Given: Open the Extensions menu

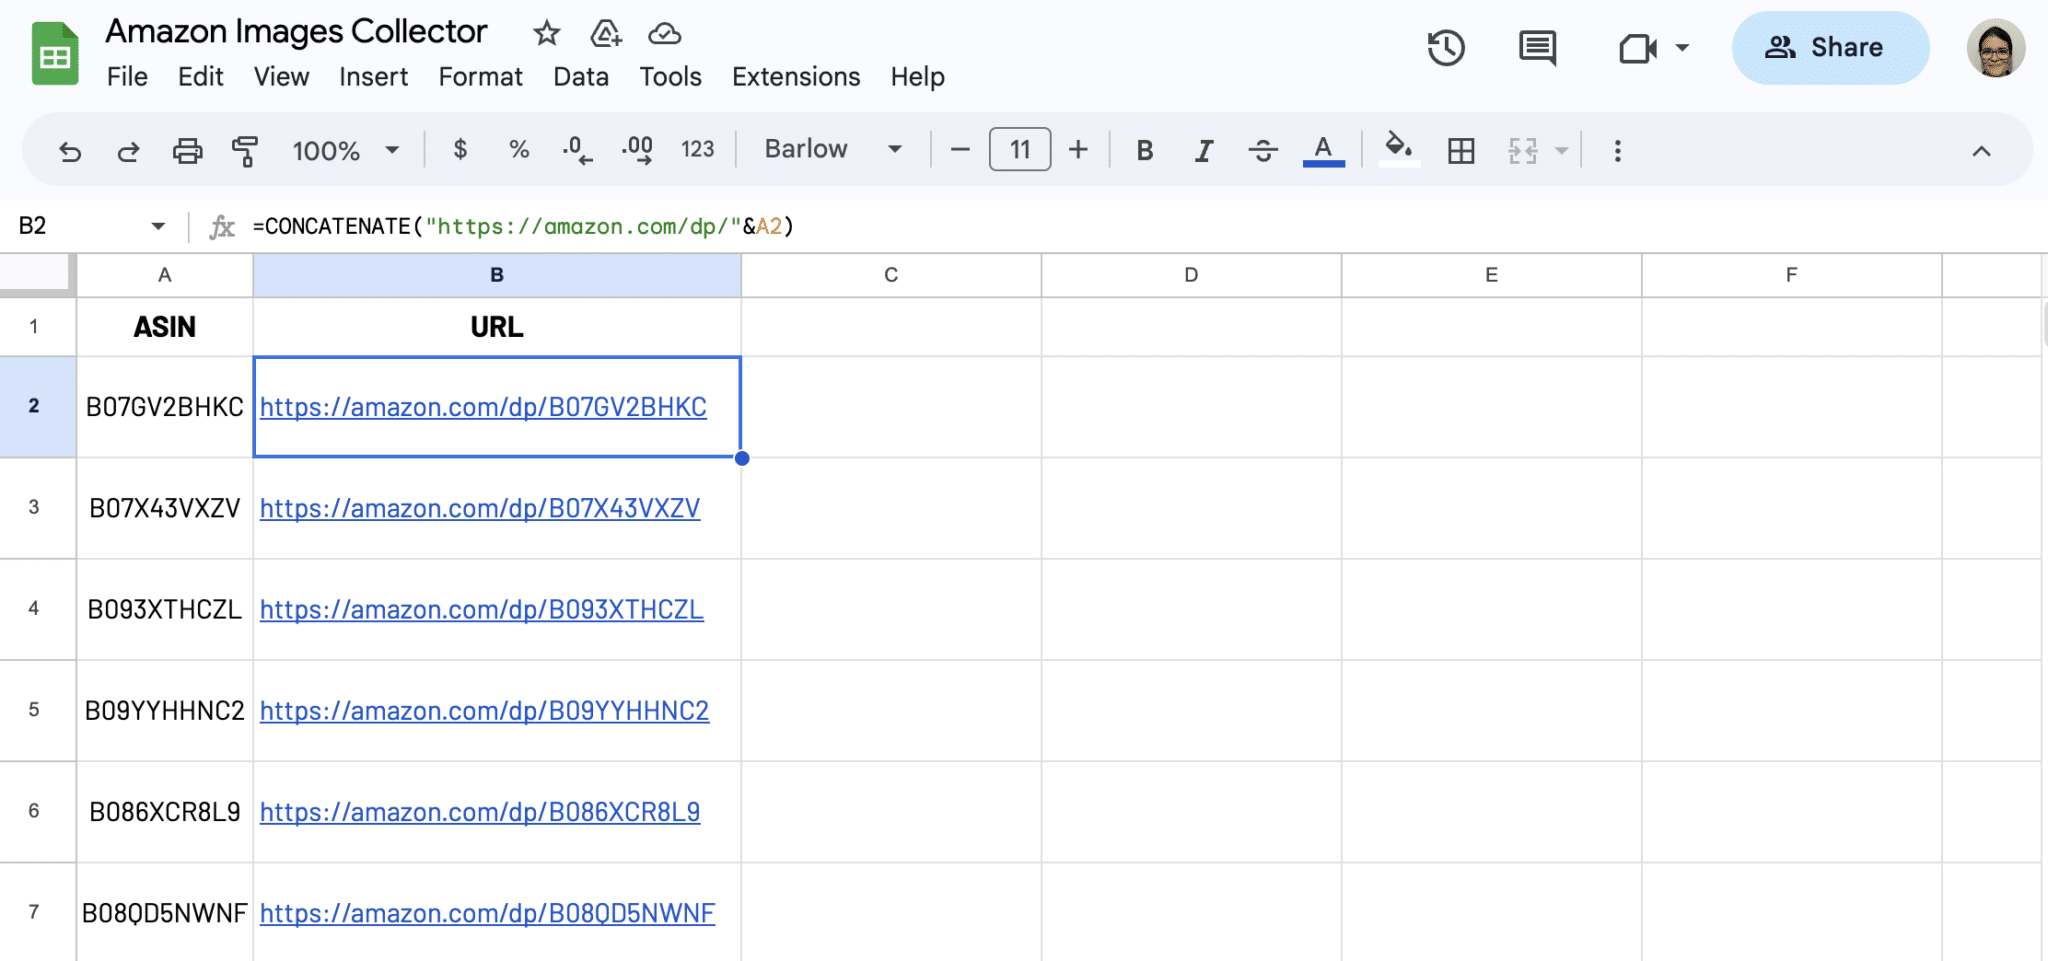Looking at the screenshot, I should 795,77.
